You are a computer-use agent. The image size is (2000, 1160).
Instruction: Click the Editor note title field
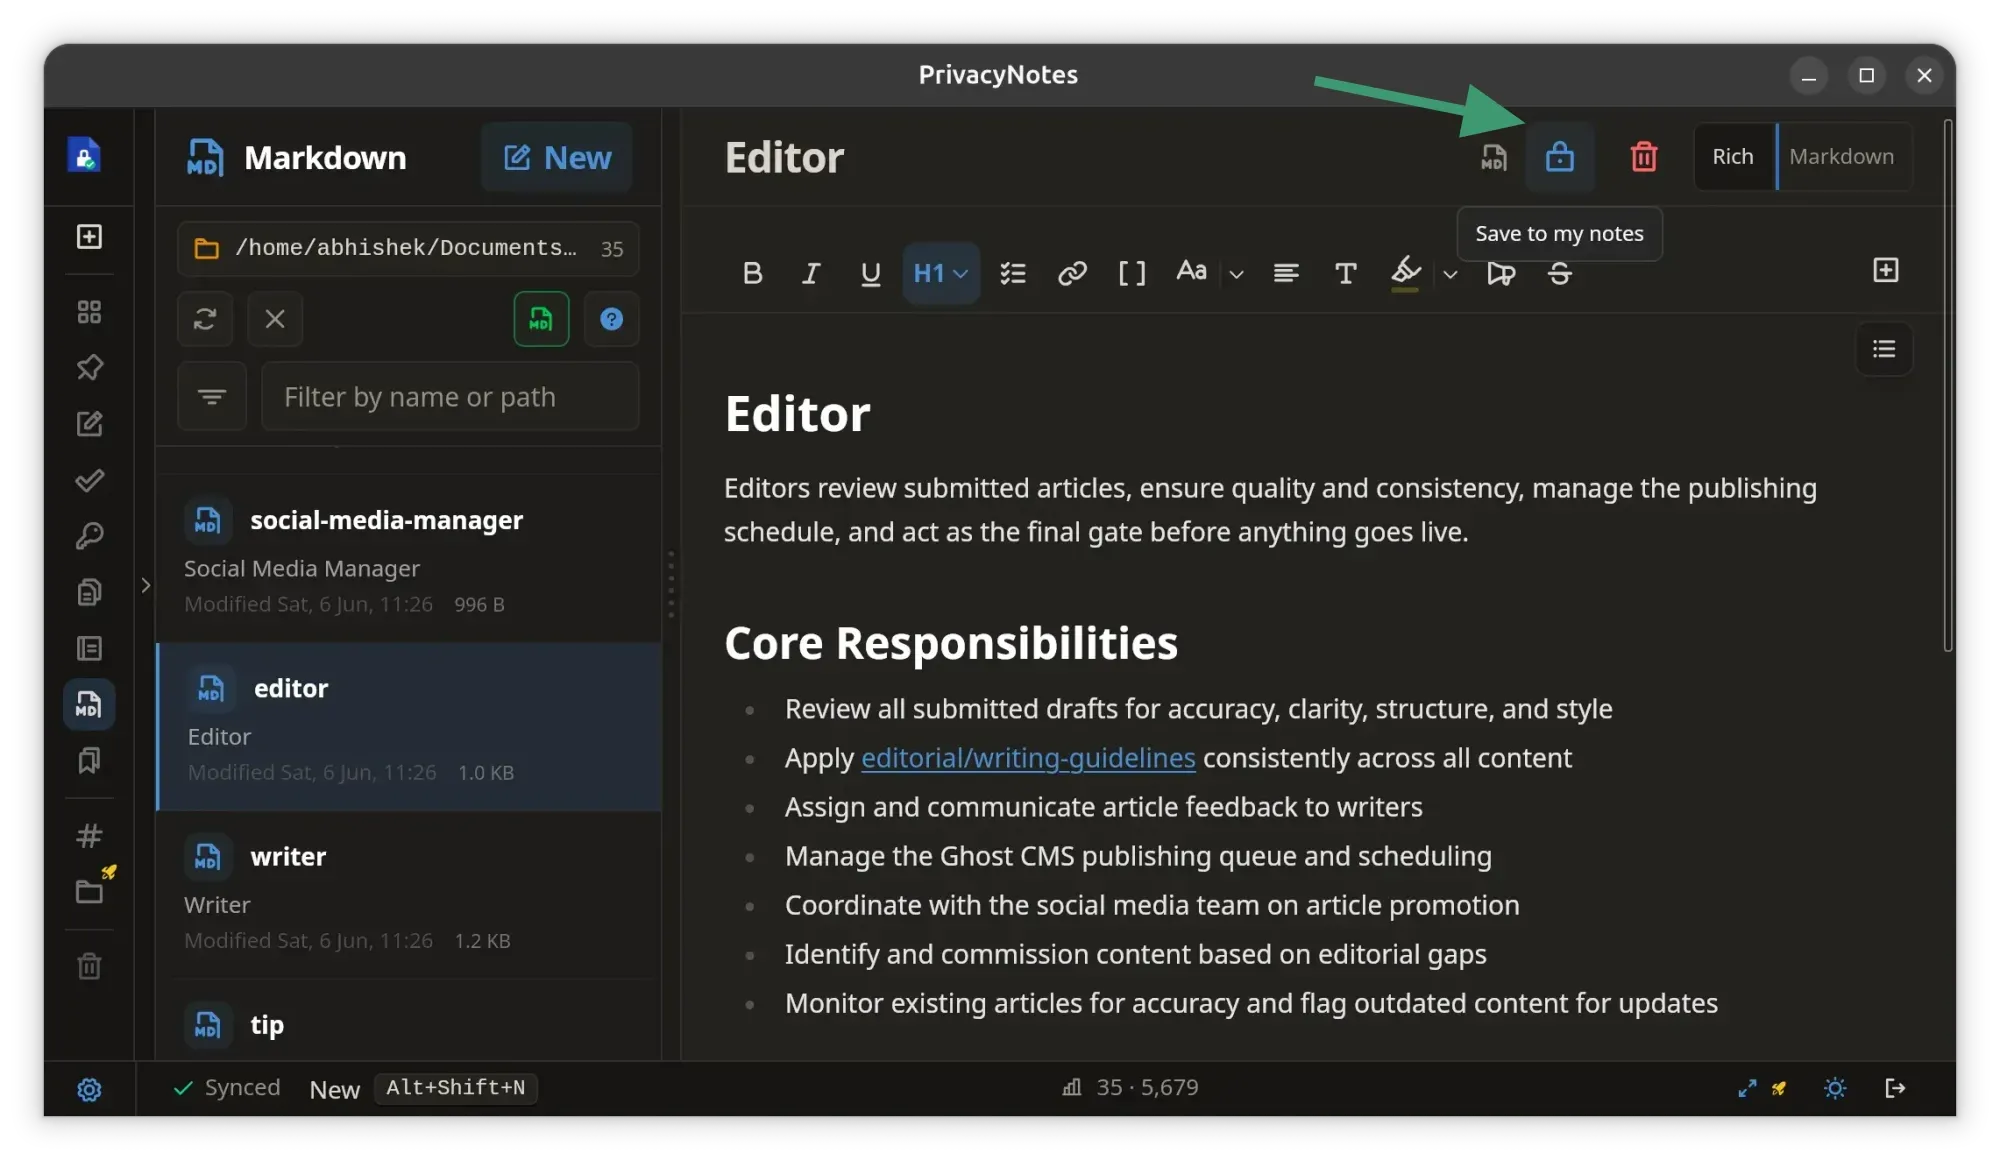[x=784, y=158]
